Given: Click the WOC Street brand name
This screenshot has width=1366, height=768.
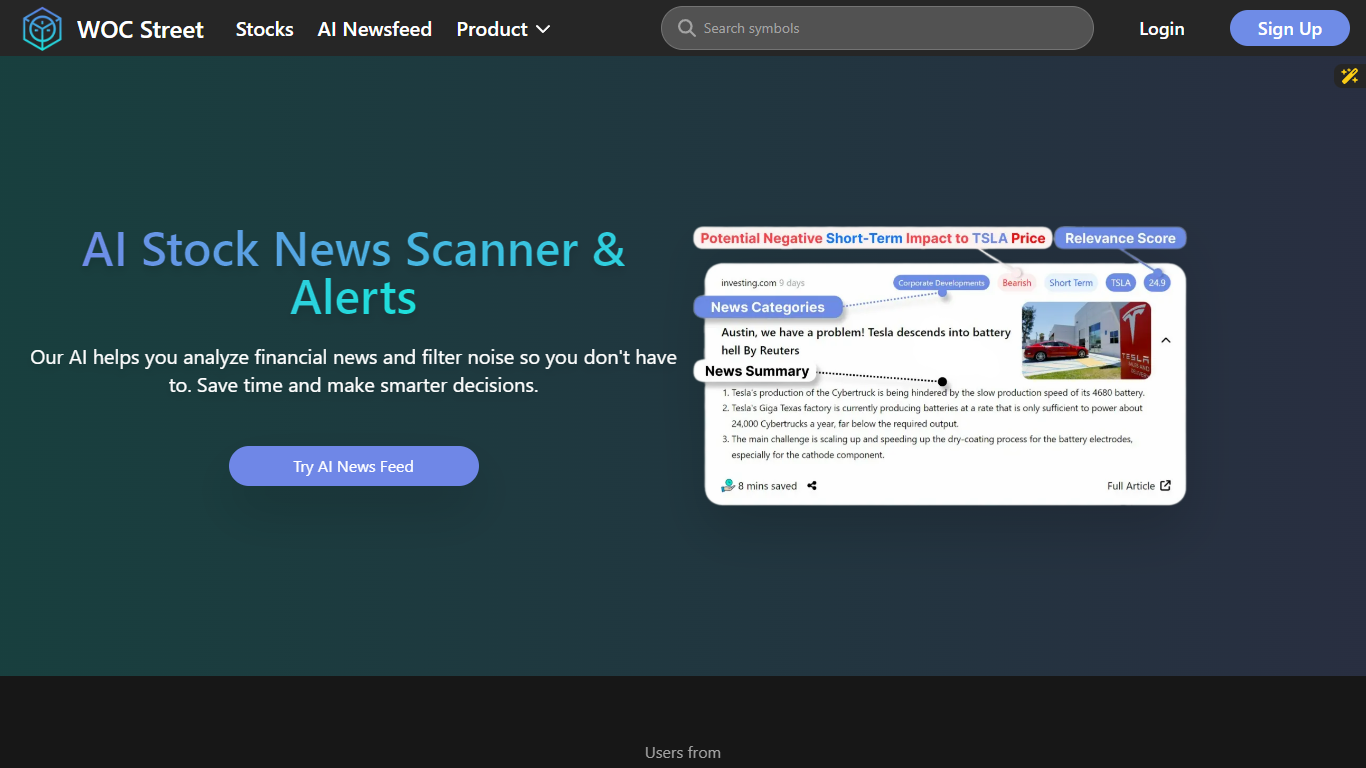Looking at the screenshot, I should tap(141, 30).
